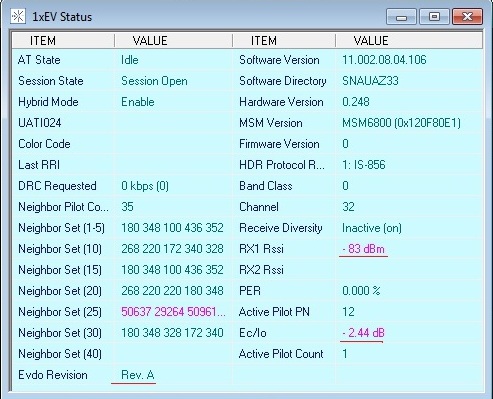Select the Session Open value

[x=154, y=81]
